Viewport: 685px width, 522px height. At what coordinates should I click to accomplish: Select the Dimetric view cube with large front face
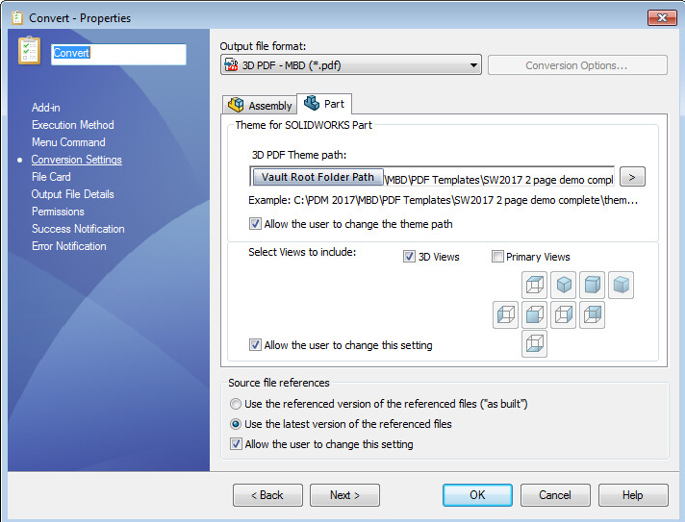(592, 285)
